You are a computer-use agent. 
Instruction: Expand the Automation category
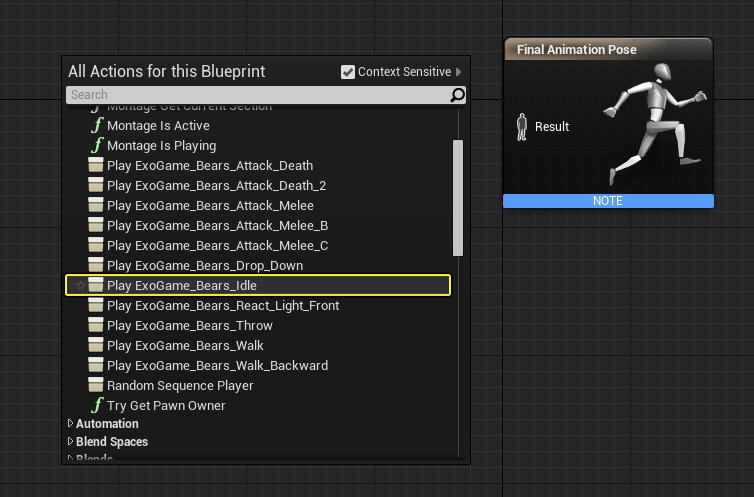click(70, 424)
